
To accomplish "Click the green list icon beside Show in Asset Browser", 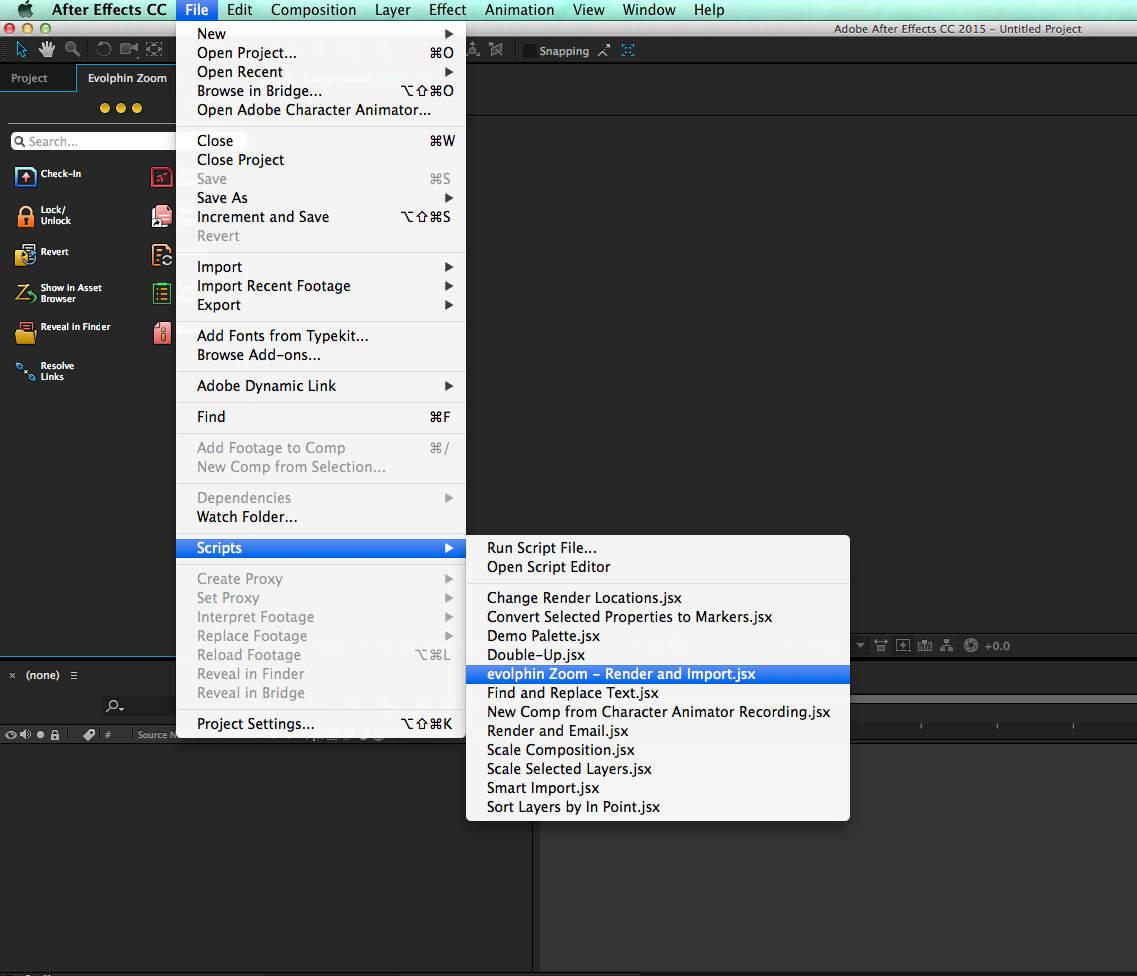I will (162, 293).
